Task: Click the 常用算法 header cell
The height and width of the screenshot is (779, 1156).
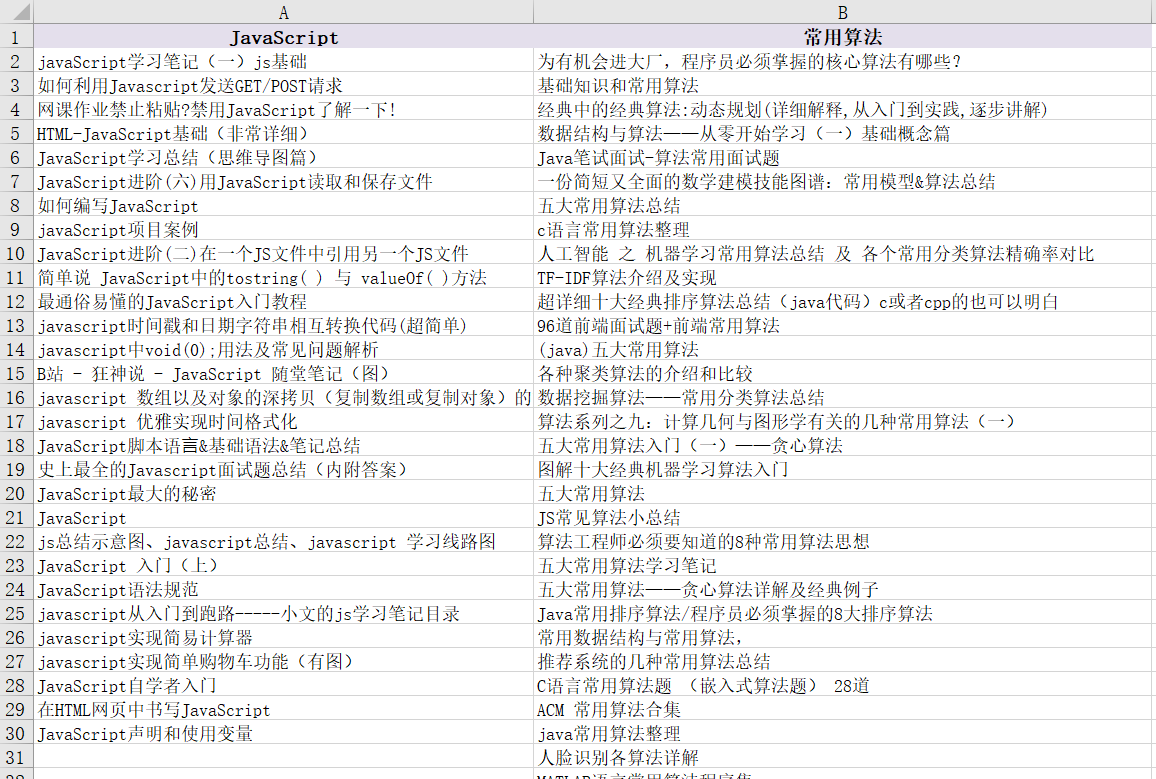Action: [x=843, y=37]
